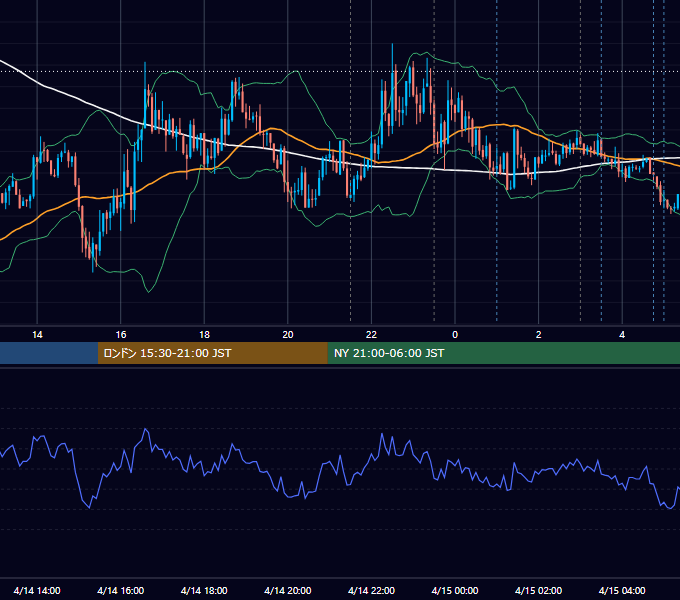
Task: Click the 4/14 22:00 date label
Action: pyautogui.click(x=372, y=590)
